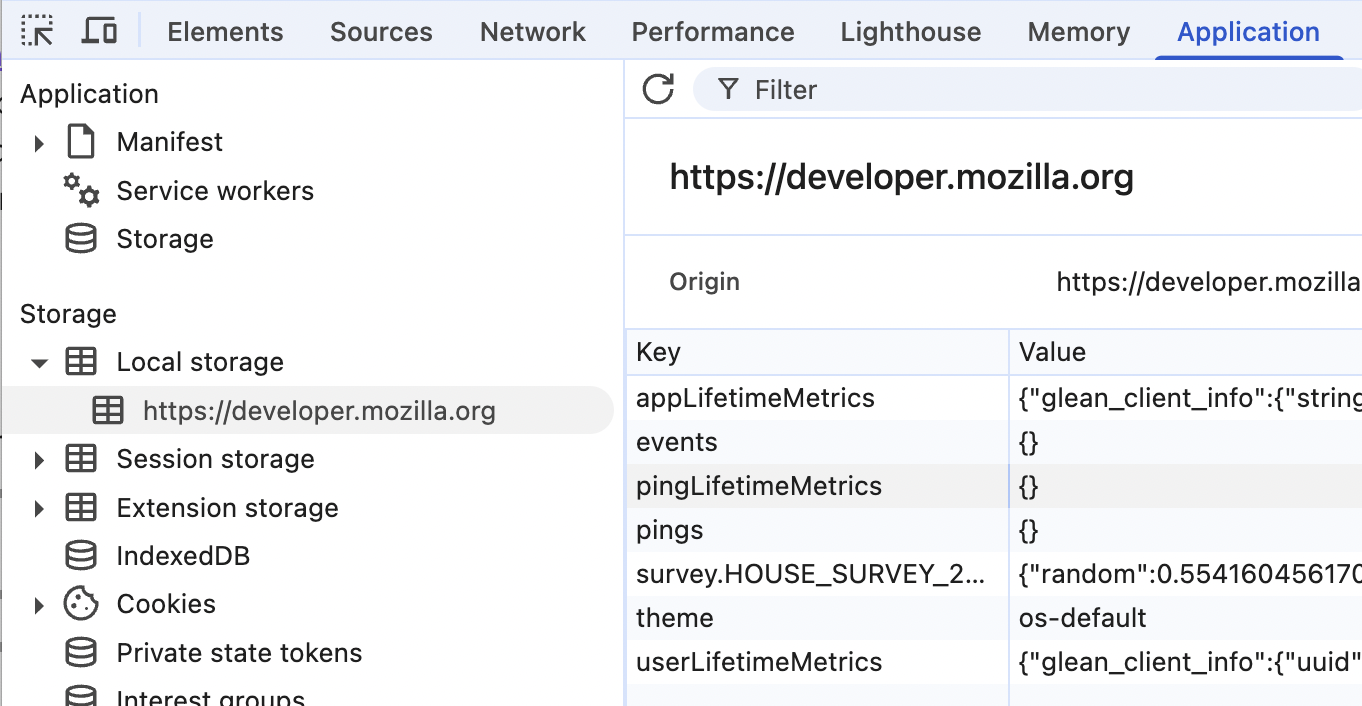This screenshot has height=706, width=1362.
Task: Toggle the device toolbar icon
Action: tap(99, 32)
